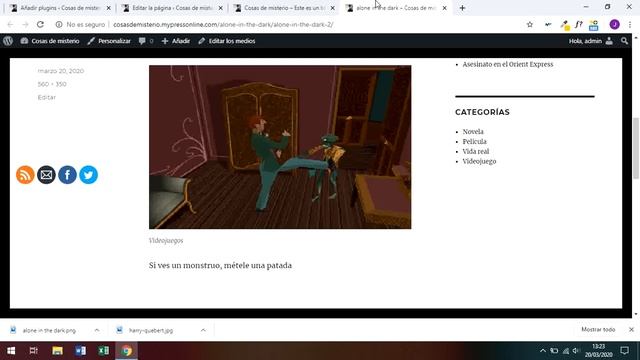
Task: View site info 'No es seguro' icon
Action: pyautogui.click(x=59, y=24)
